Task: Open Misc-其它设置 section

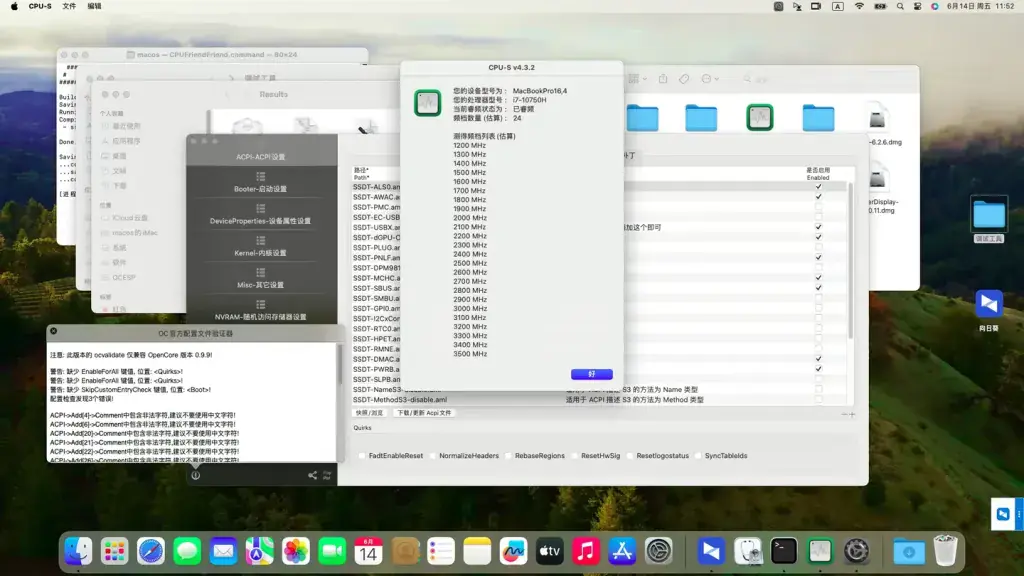Action: [x=261, y=279]
